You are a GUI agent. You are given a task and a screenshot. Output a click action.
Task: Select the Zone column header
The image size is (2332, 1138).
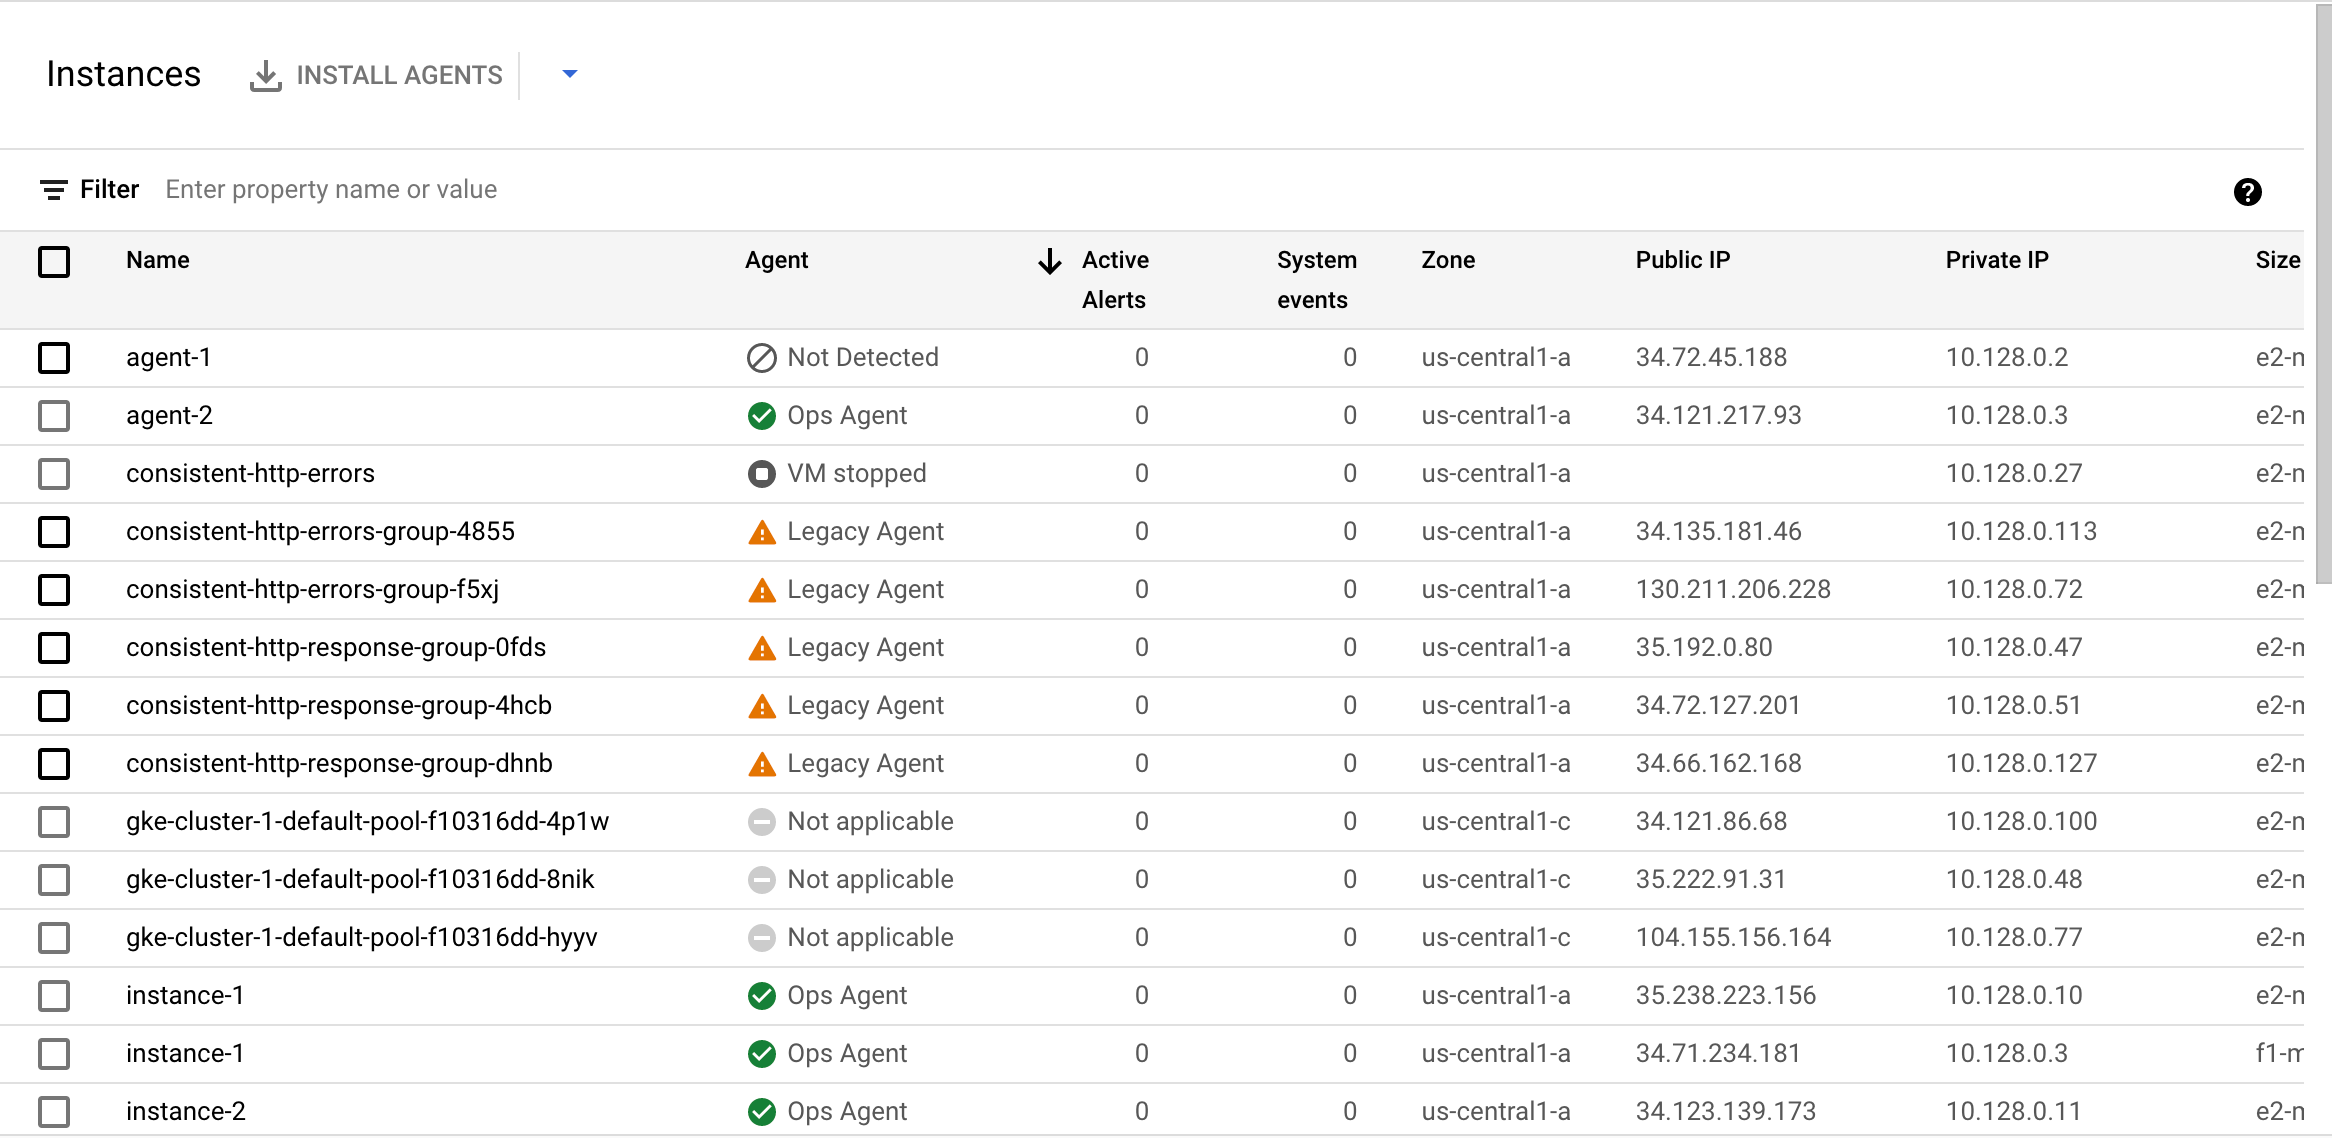click(x=1448, y=260)
